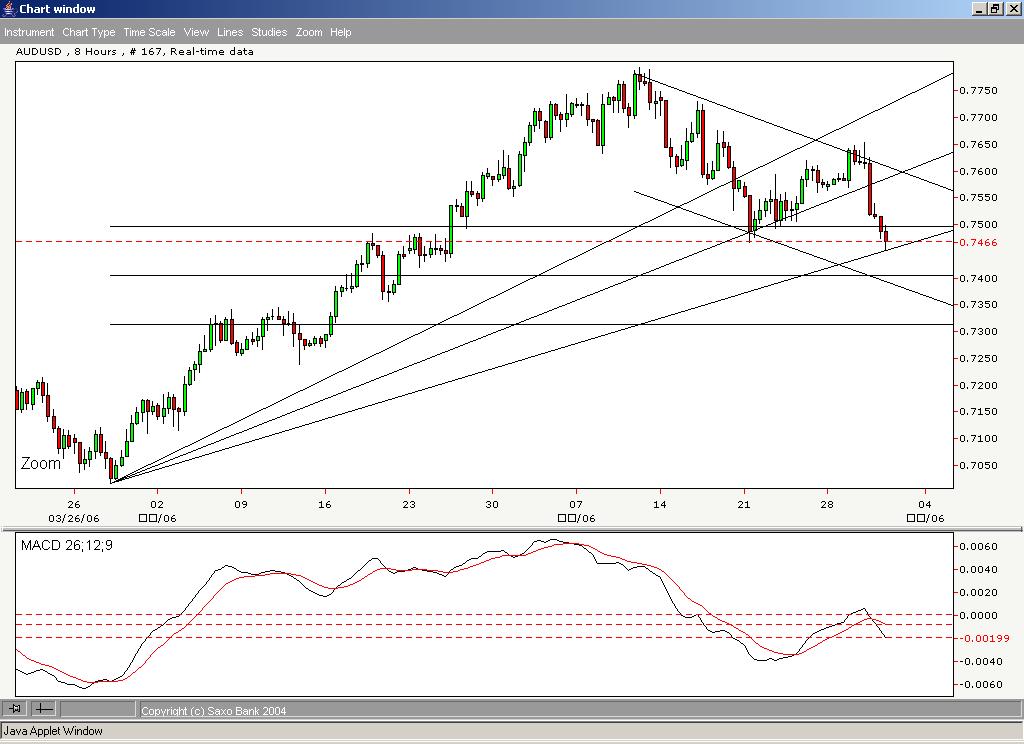Click the pushpin annotation tool icon

[14, 709]
